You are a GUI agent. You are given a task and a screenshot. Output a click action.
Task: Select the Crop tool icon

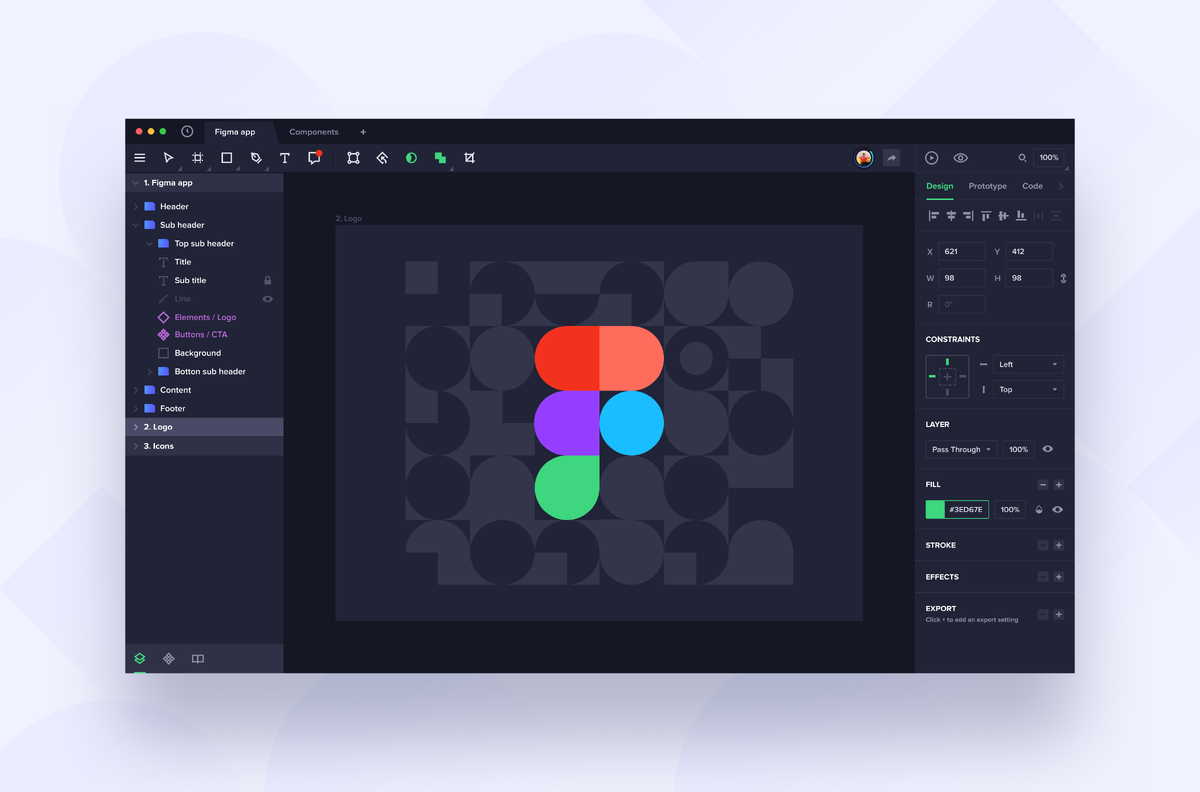point(469,158)
